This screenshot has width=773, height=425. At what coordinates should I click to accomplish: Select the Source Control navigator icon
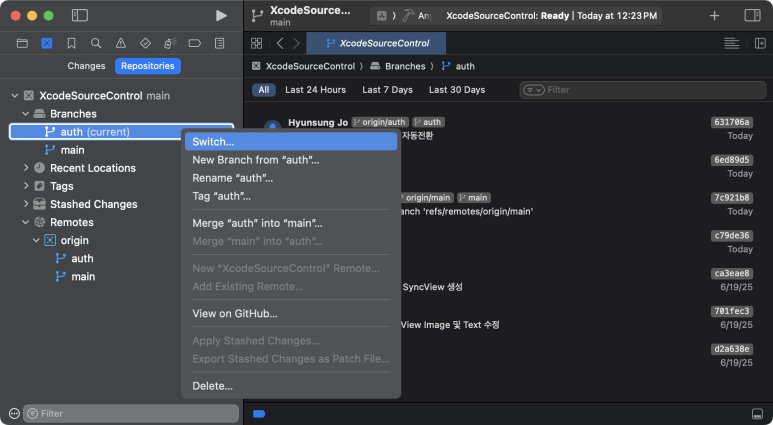pyautogui.click(x=47, y=43)
